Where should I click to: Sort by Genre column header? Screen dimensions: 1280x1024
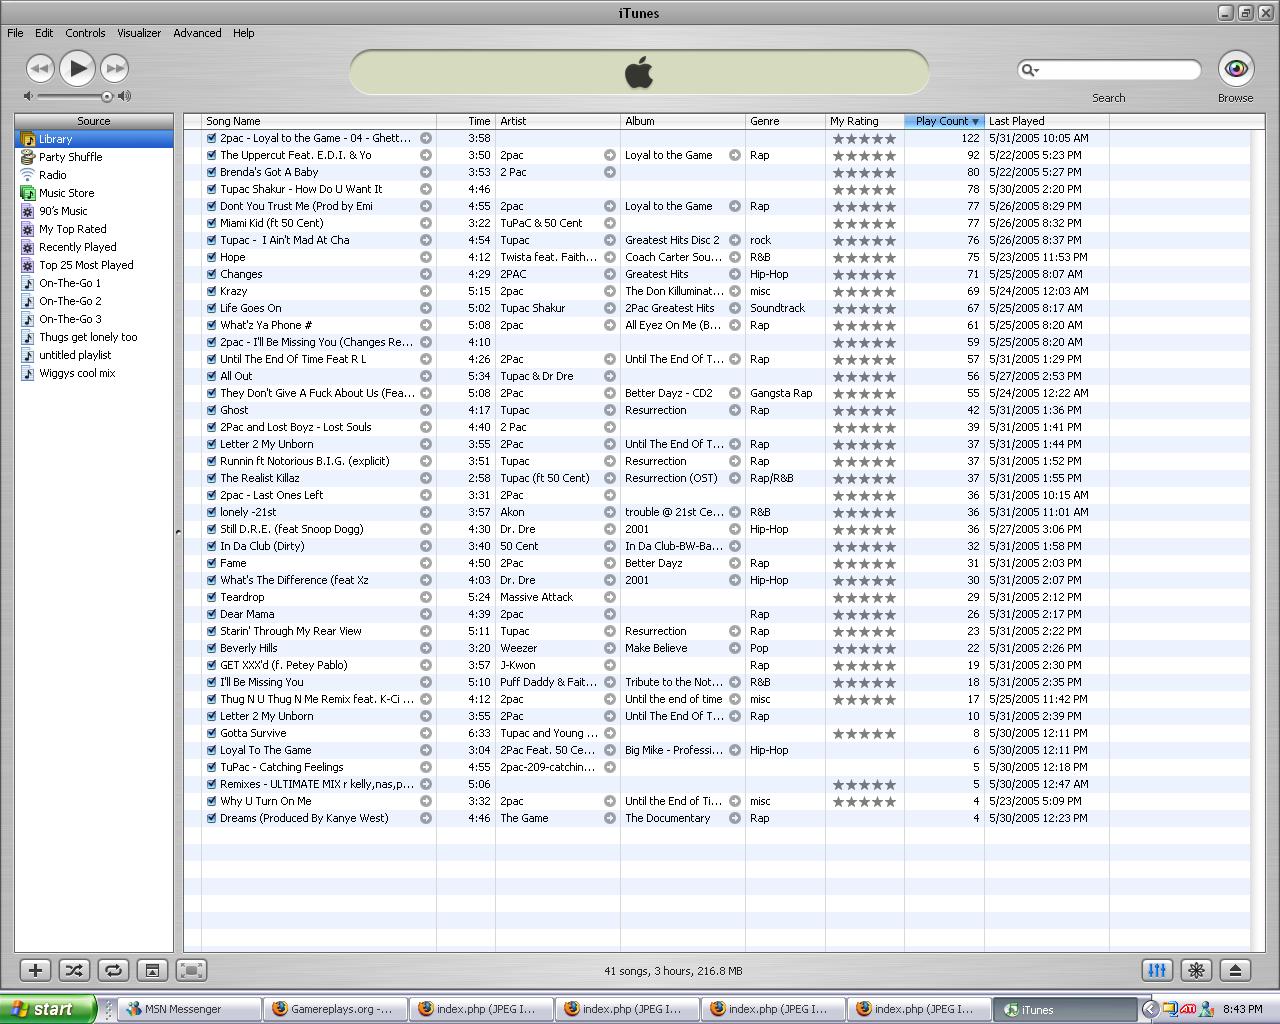(785, 121)
